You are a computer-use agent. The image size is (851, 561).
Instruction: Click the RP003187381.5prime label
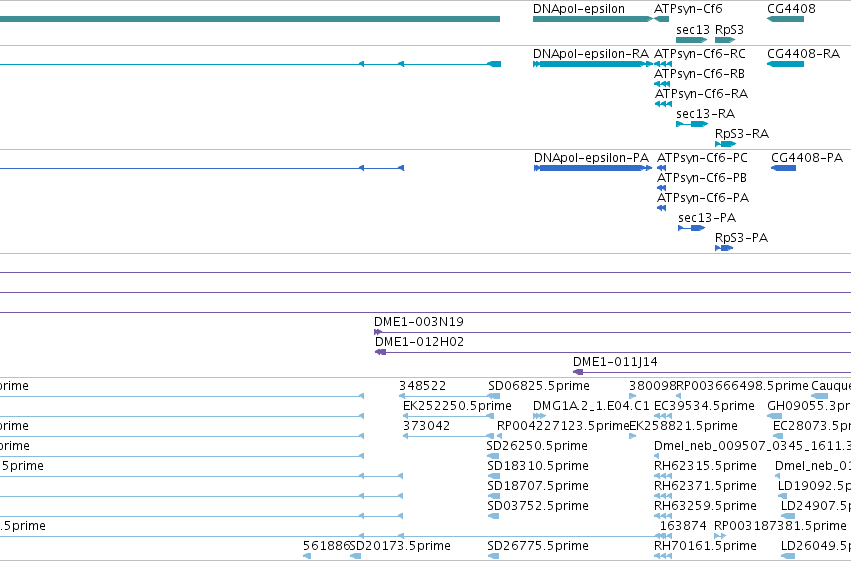[x=780, y=526]
